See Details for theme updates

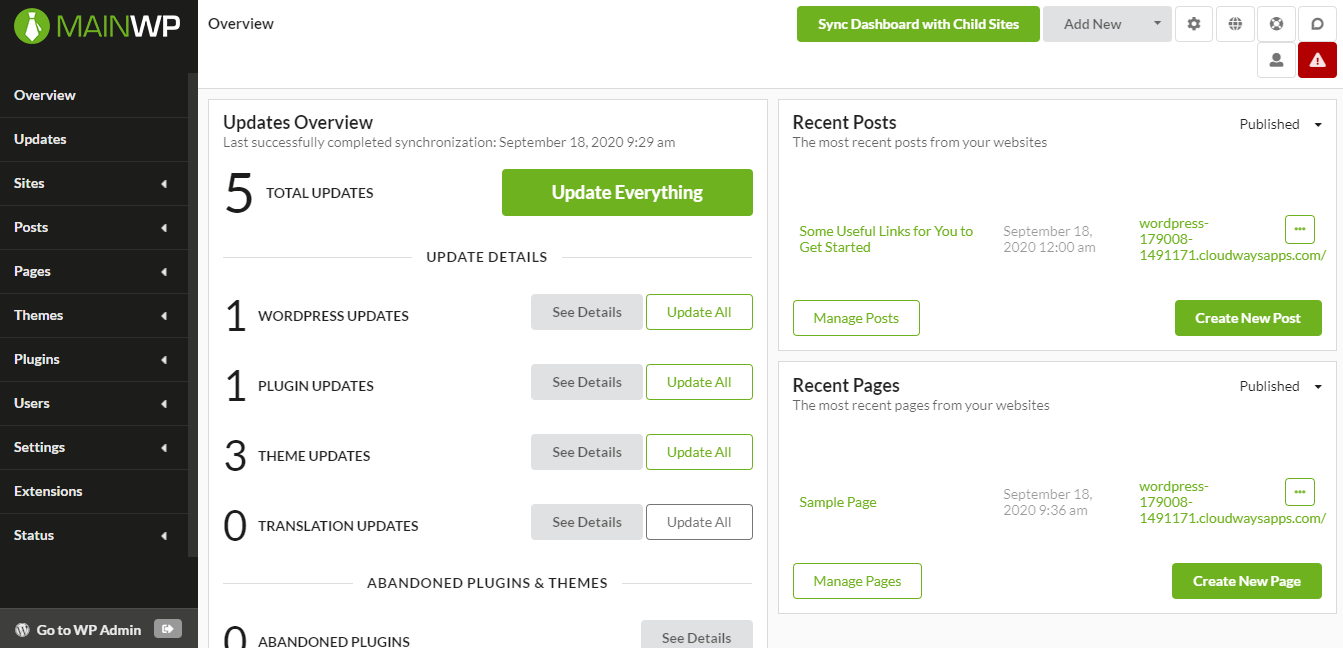(x=587, y=452)
